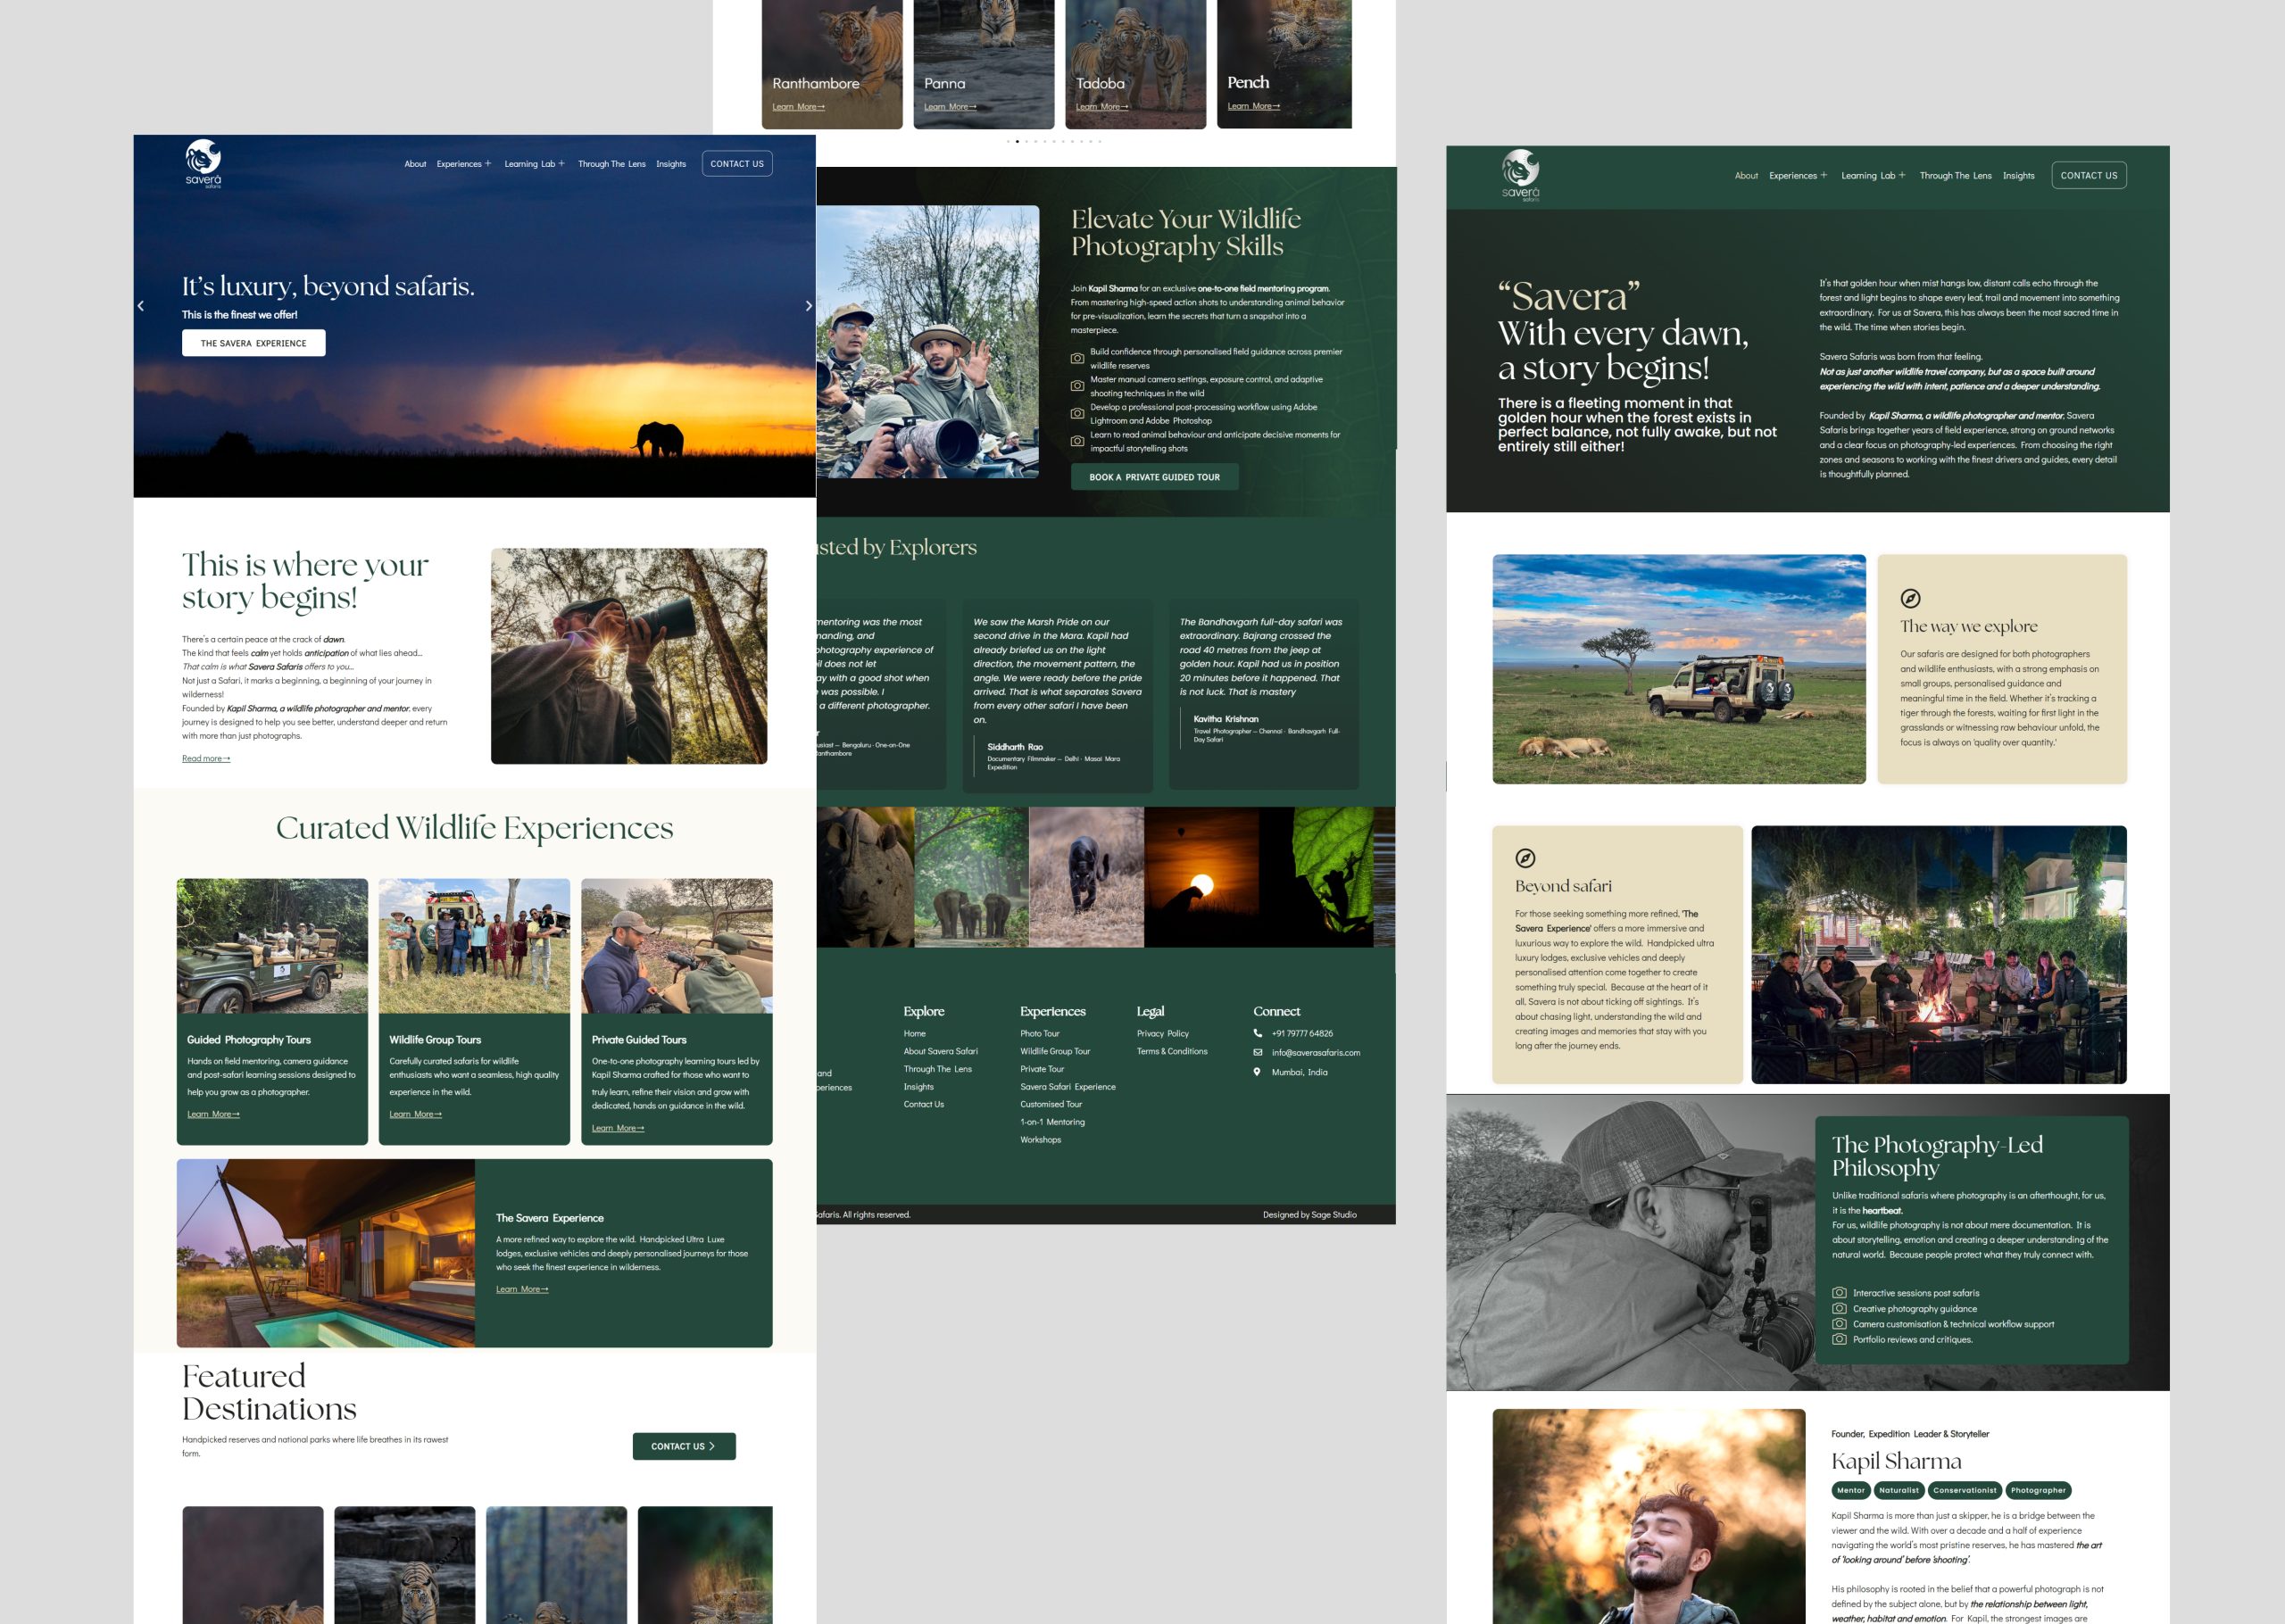The image size is (2285, 1624).
Task: Click BOOK A PRIVATE GUIDED TOUR button
Action: pos(1154,477)
